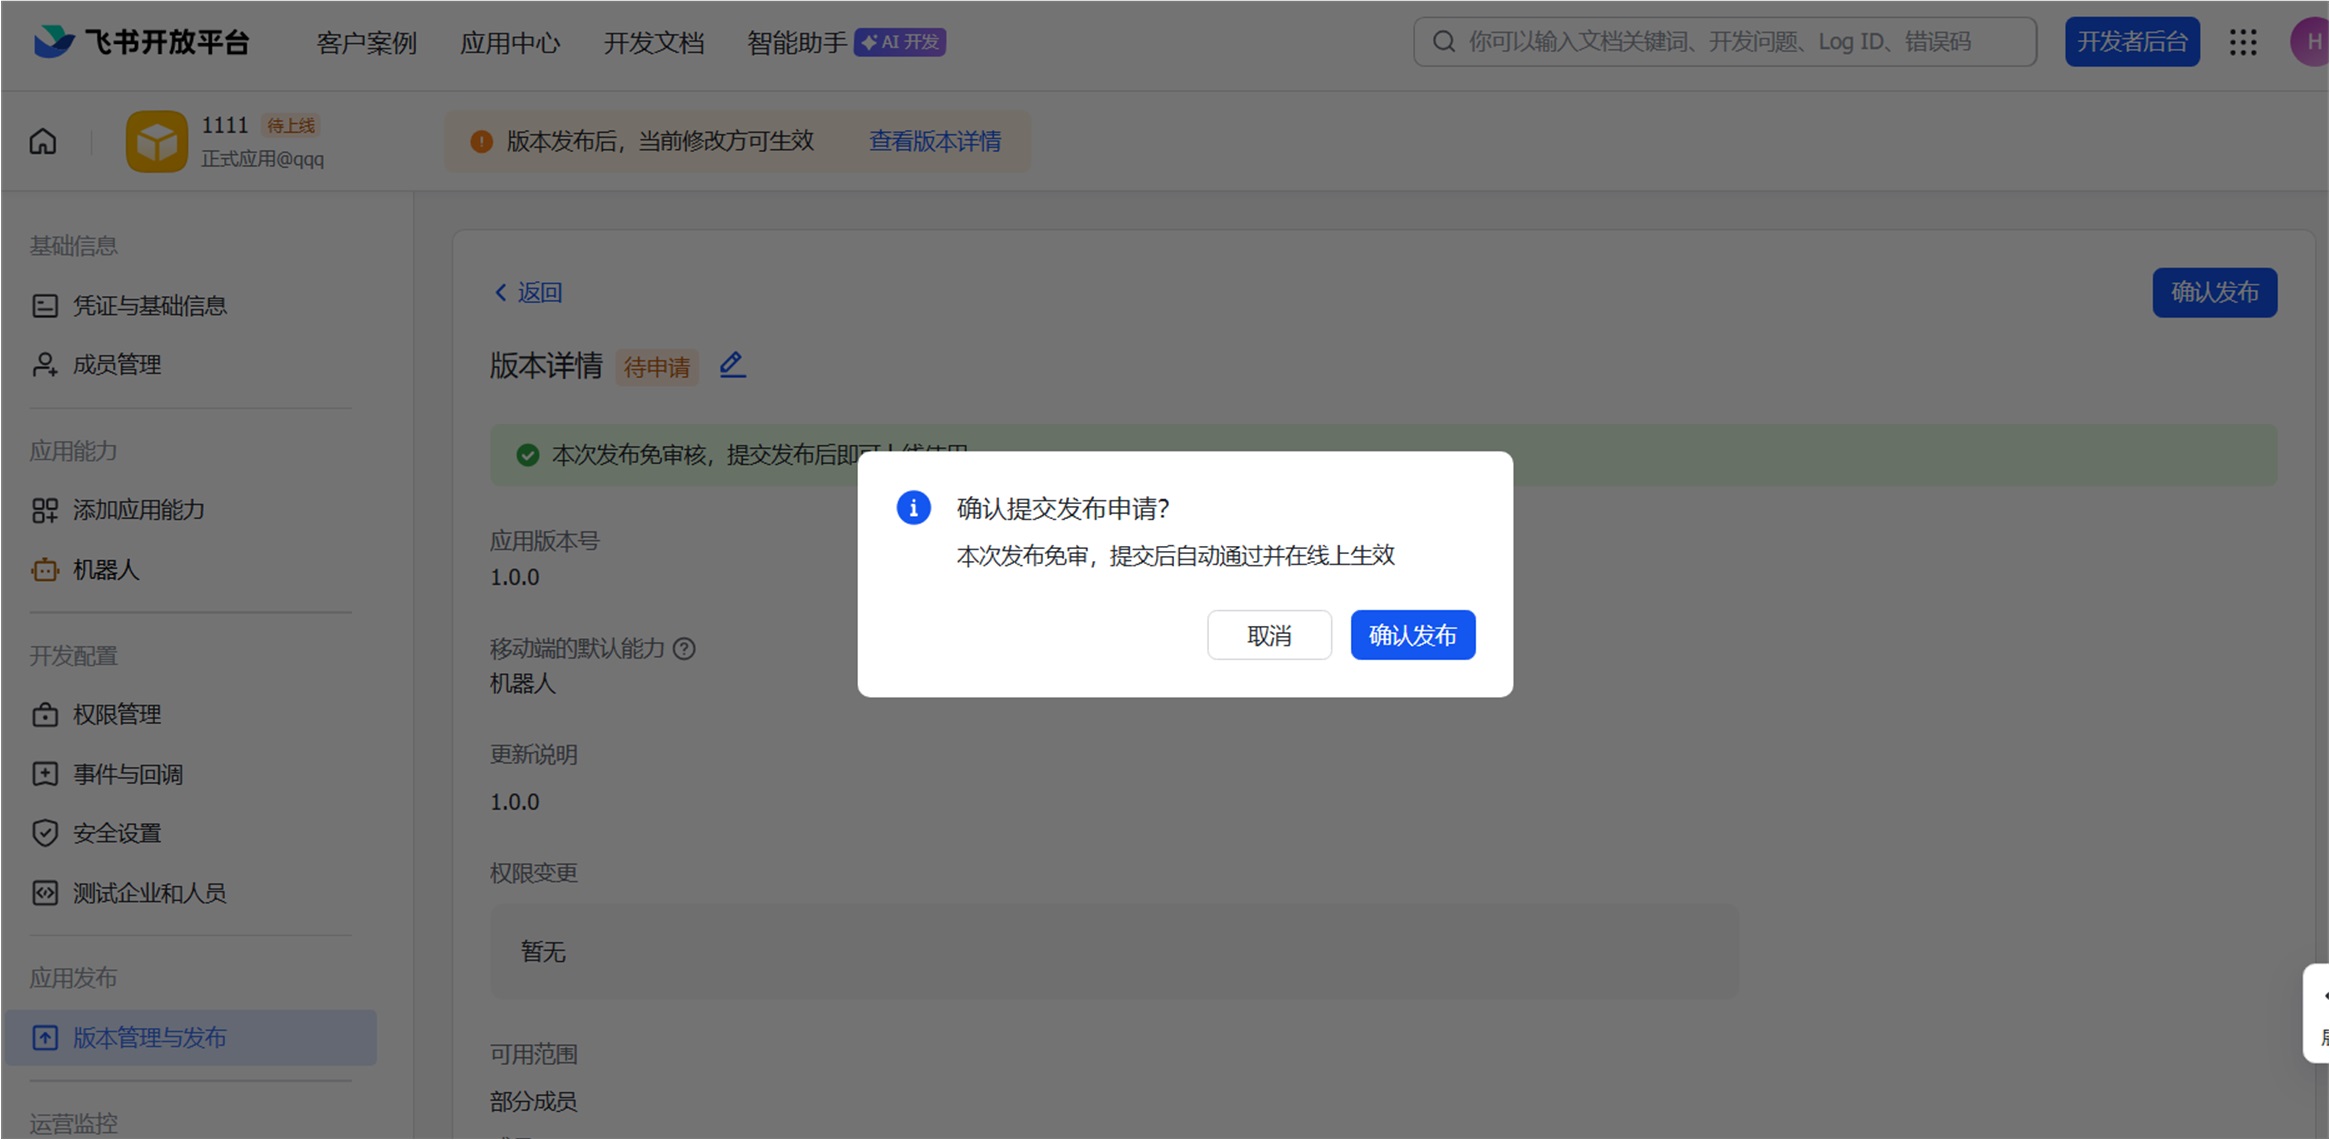Open the 查看版本详情 link
This screenshot has height=1140, width=2330.
(934, 142)
